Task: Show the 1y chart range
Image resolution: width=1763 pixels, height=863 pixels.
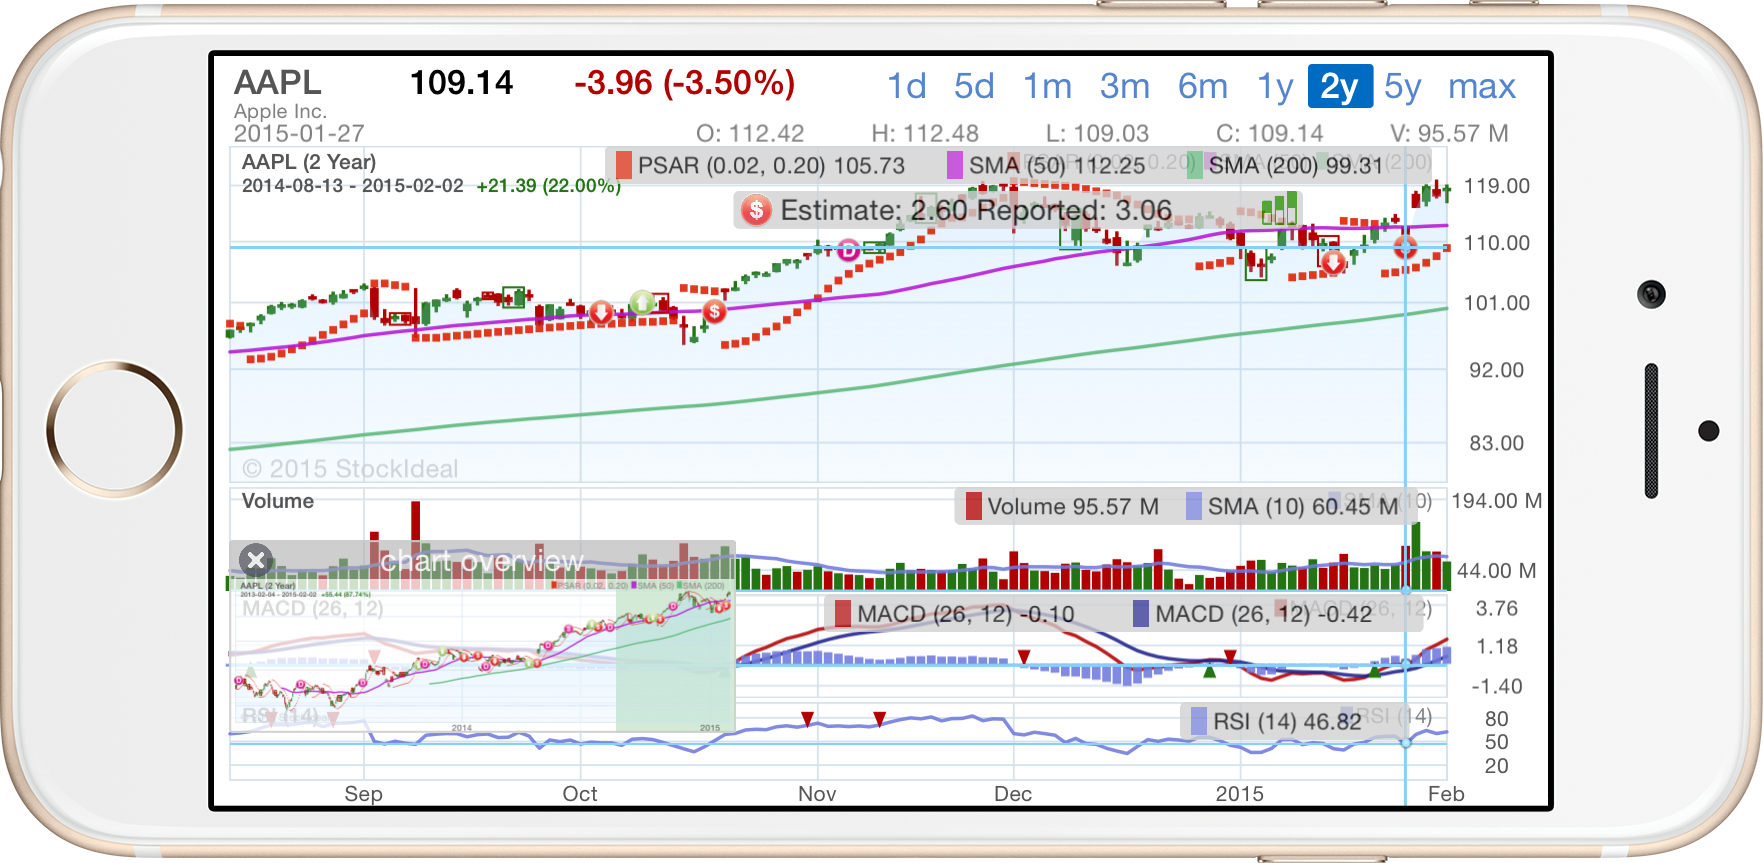Action: pyautogui.click(x=1275, y=86)
